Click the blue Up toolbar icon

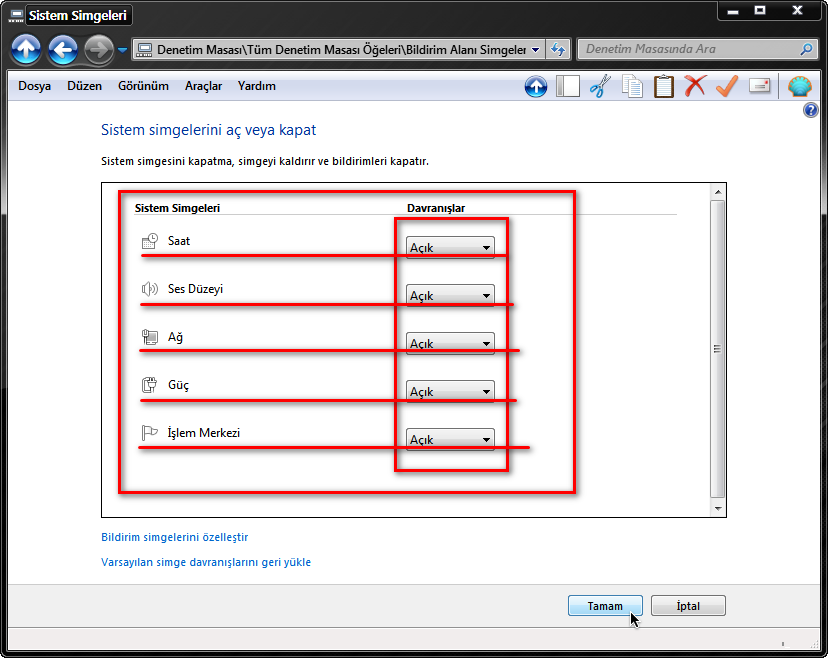536,87
